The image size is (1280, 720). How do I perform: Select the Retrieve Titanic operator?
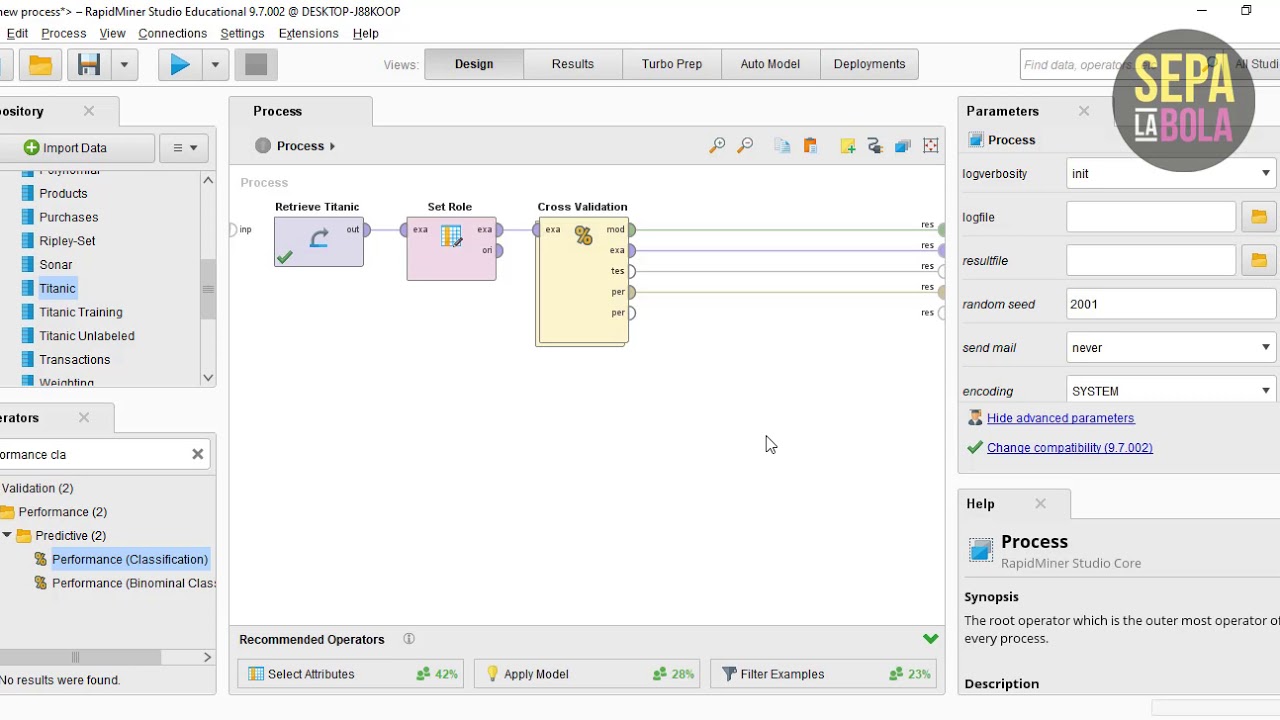pos(319,242)
